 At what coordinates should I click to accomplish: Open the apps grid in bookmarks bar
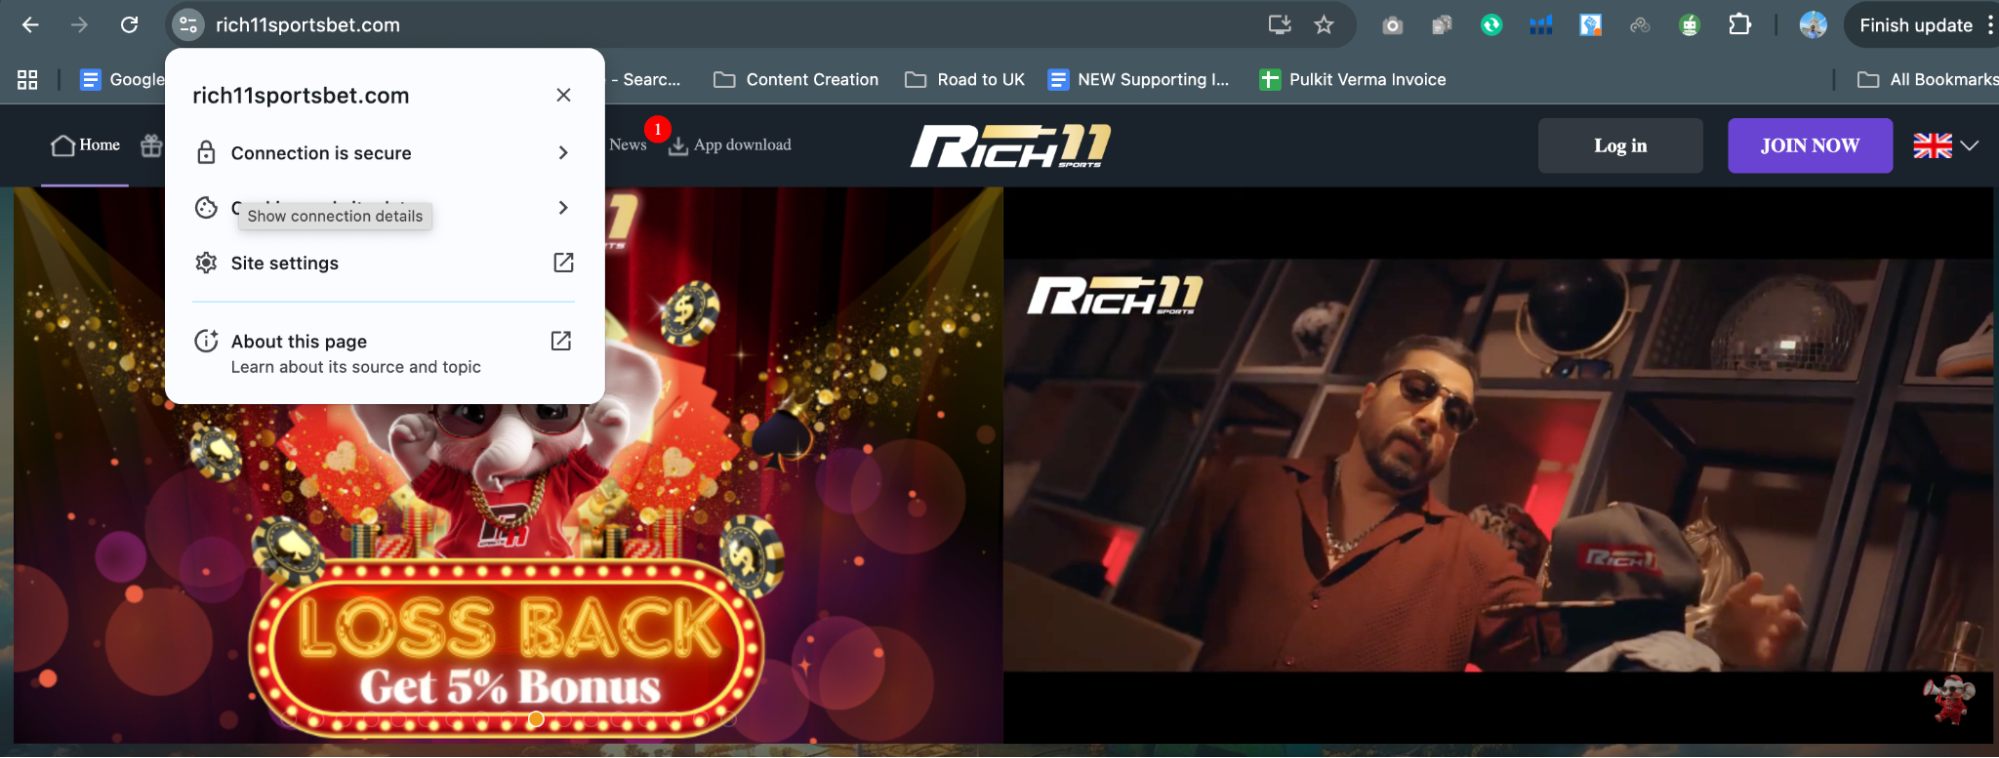tap(28, 79)
